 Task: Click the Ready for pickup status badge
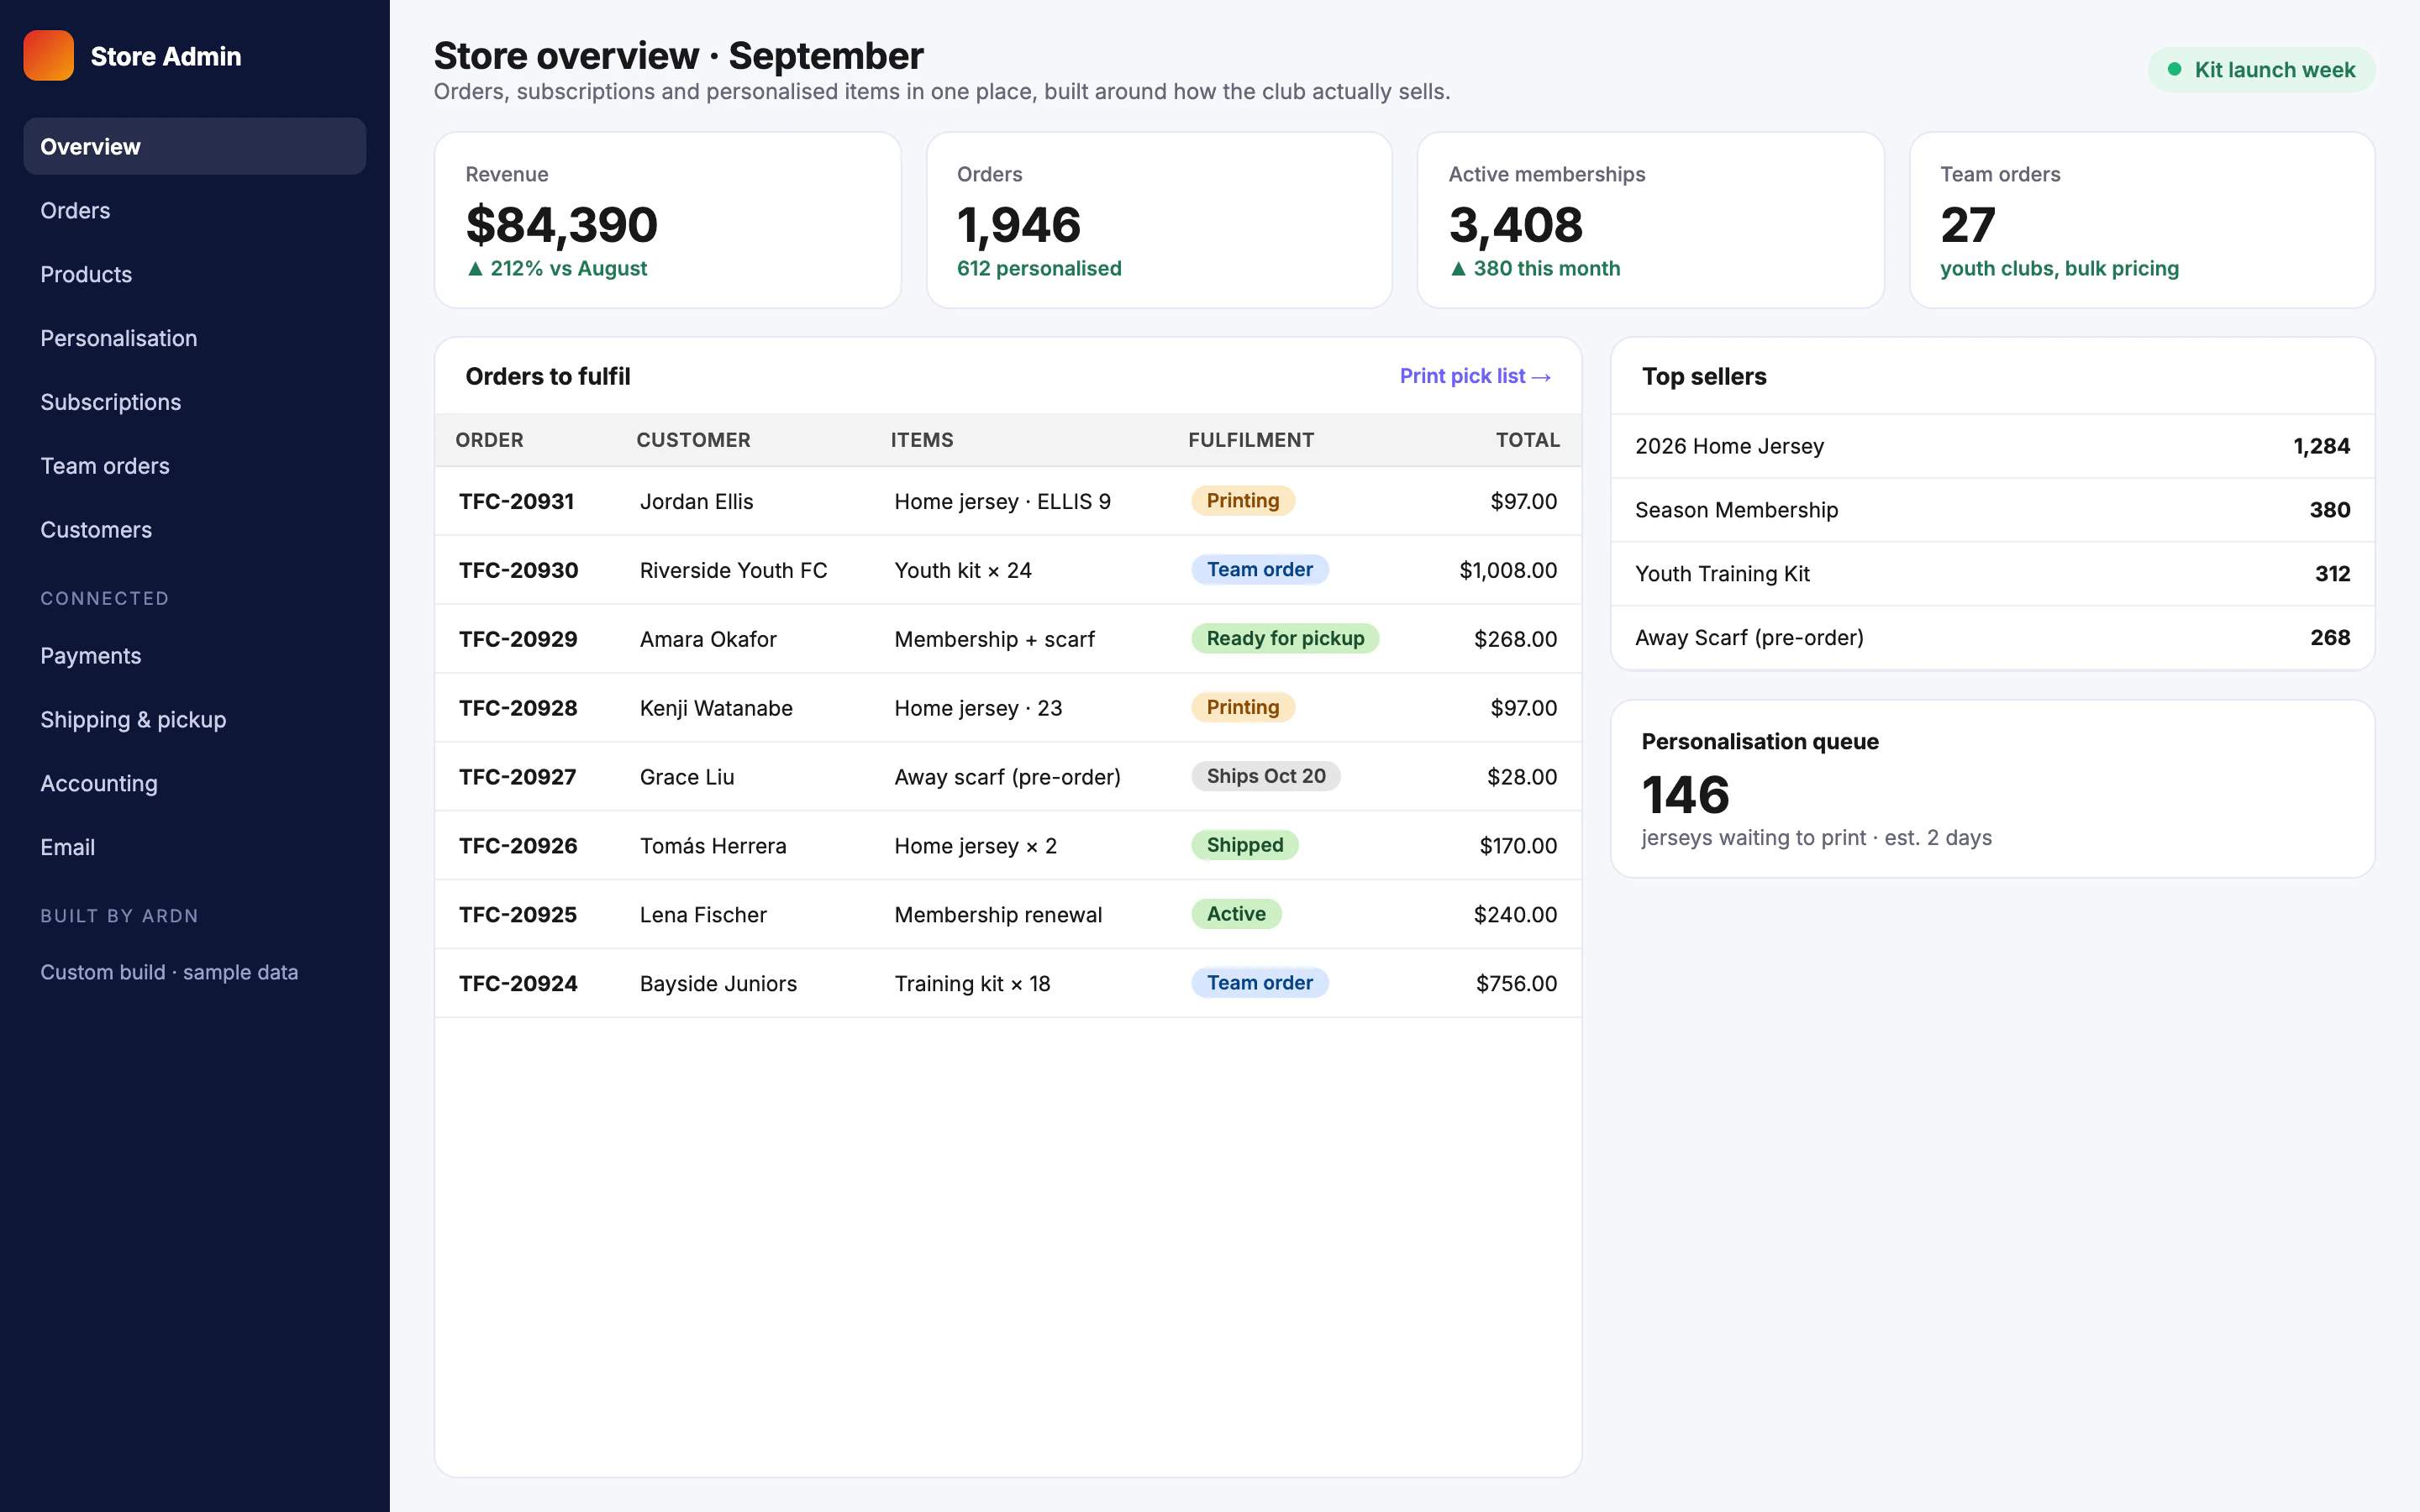pyautogui.click(x=1285, y=638)
